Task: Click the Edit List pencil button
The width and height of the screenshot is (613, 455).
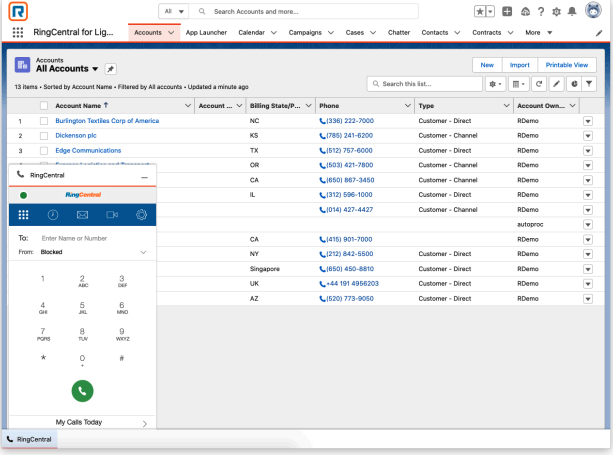Action: 556,84
